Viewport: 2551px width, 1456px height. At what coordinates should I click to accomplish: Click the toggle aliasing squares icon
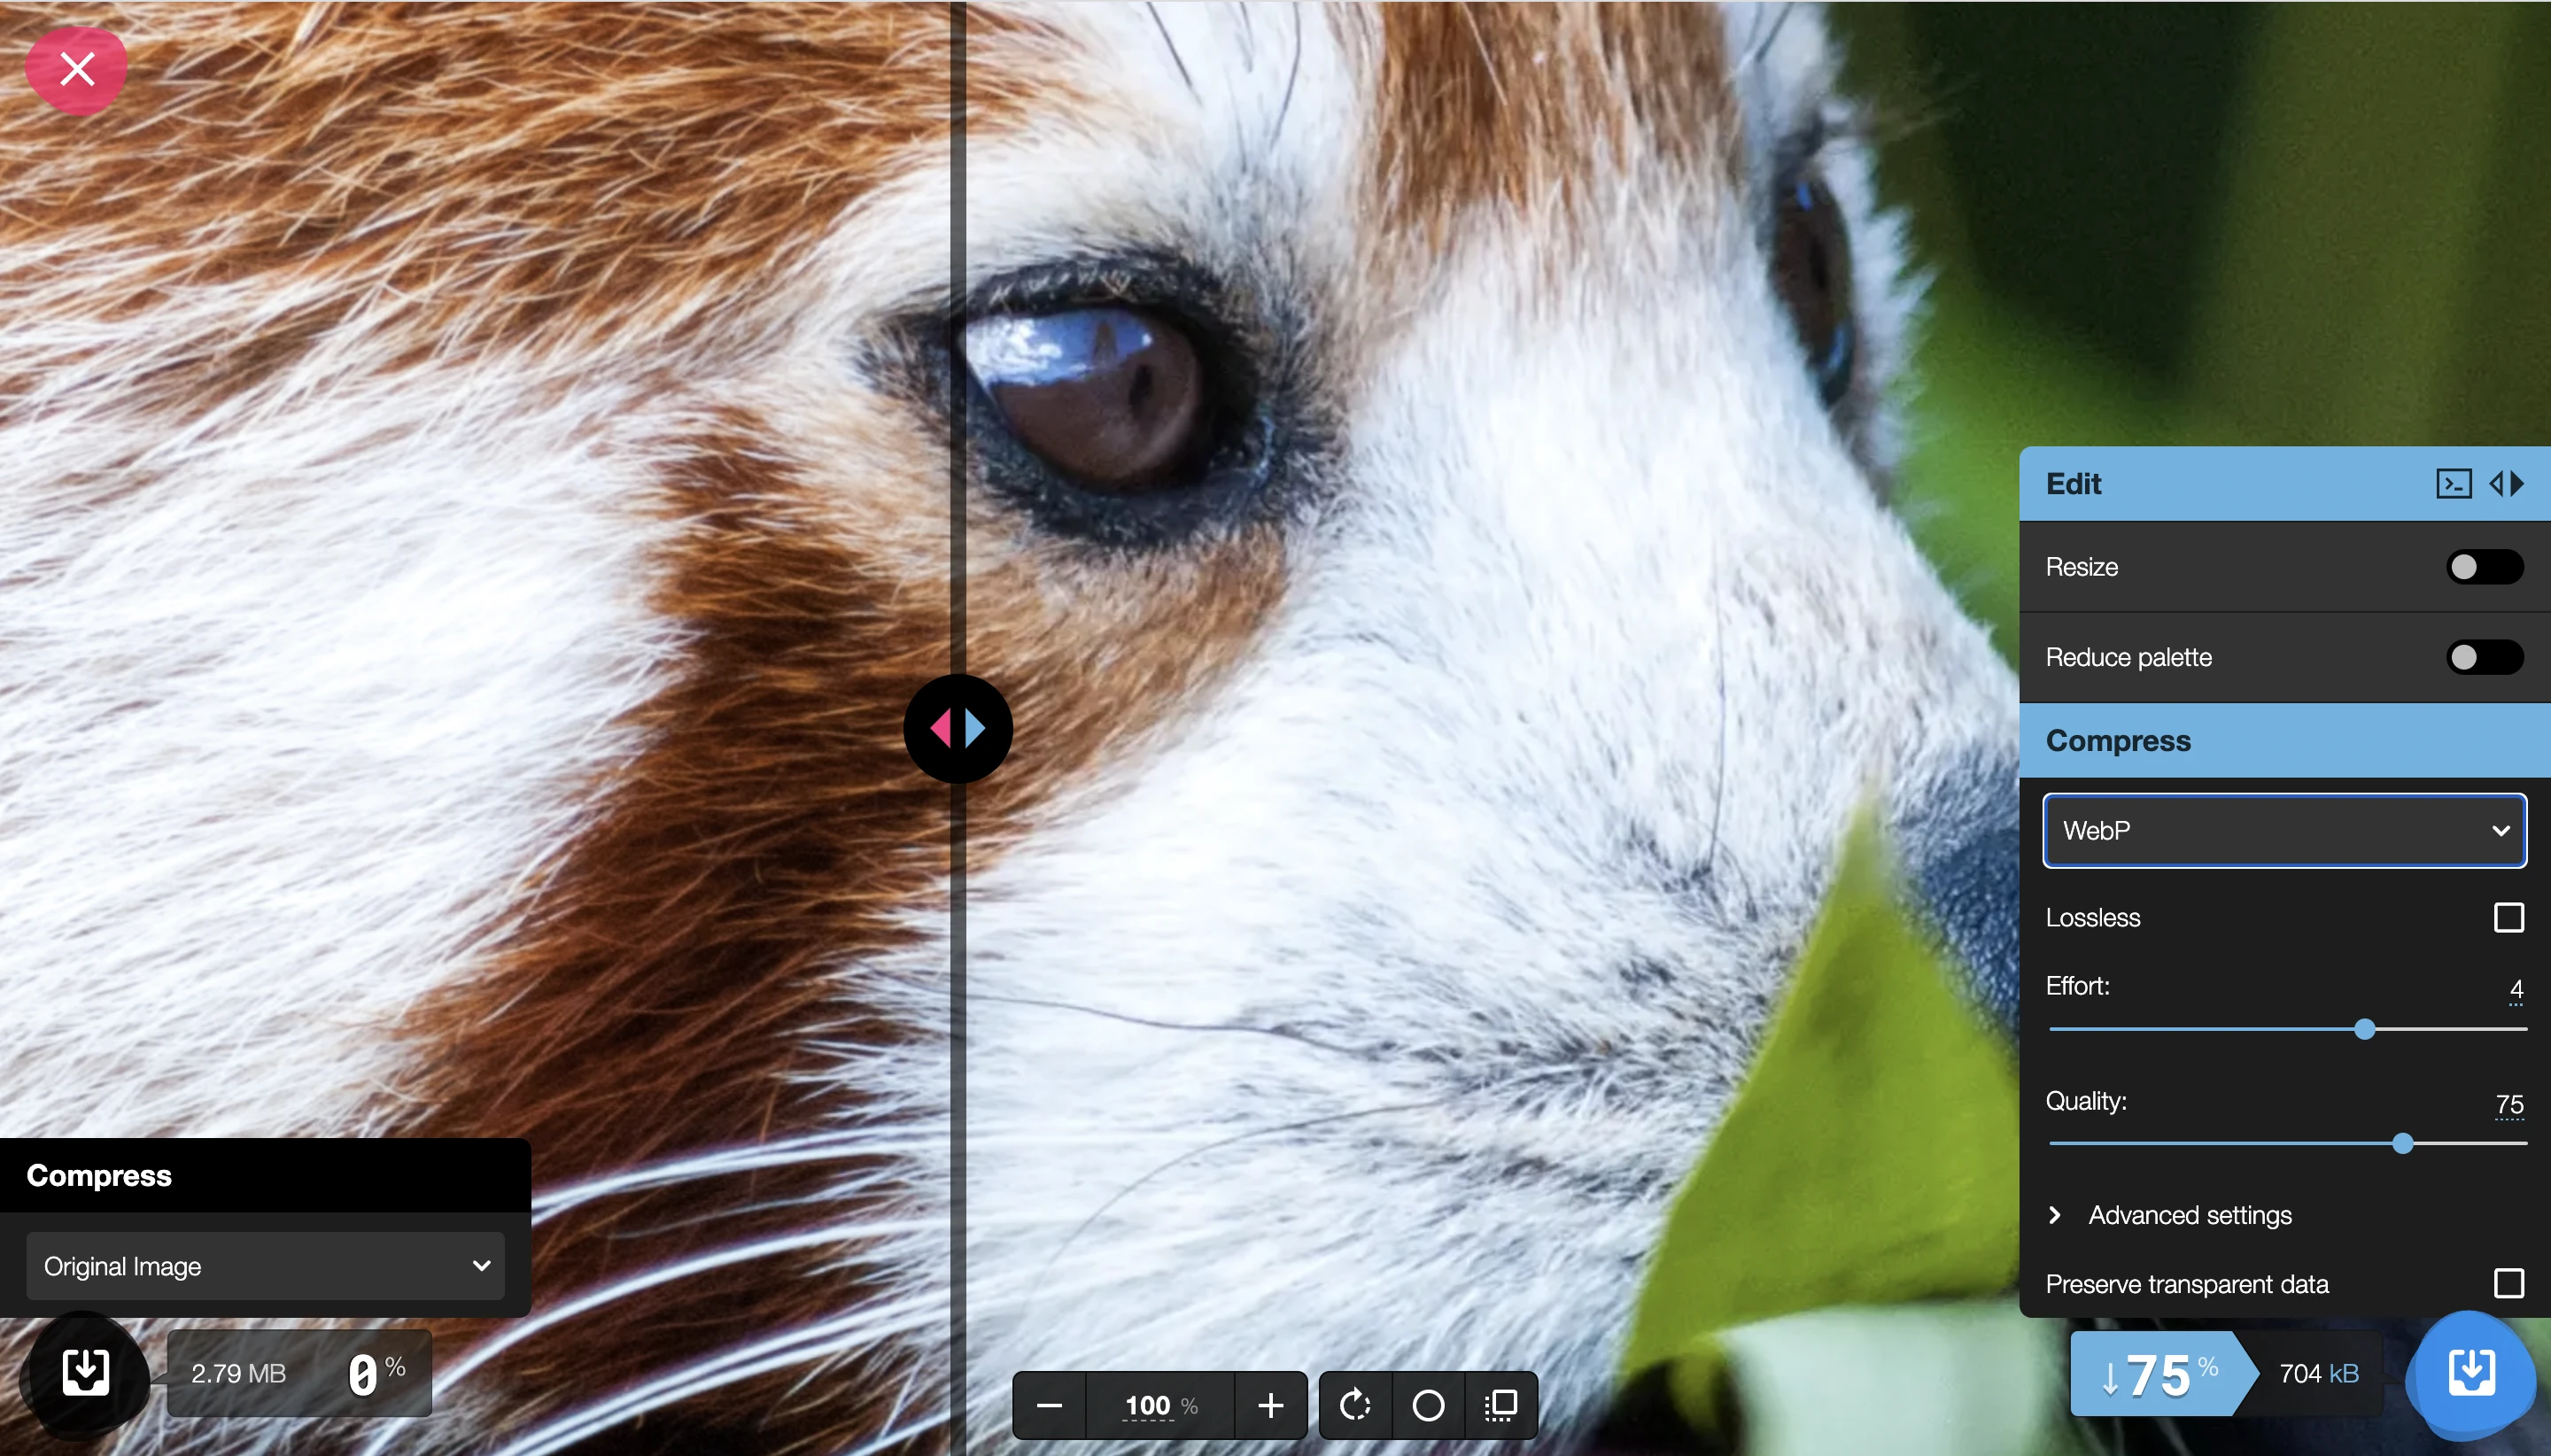[x=1501, y=1405]
